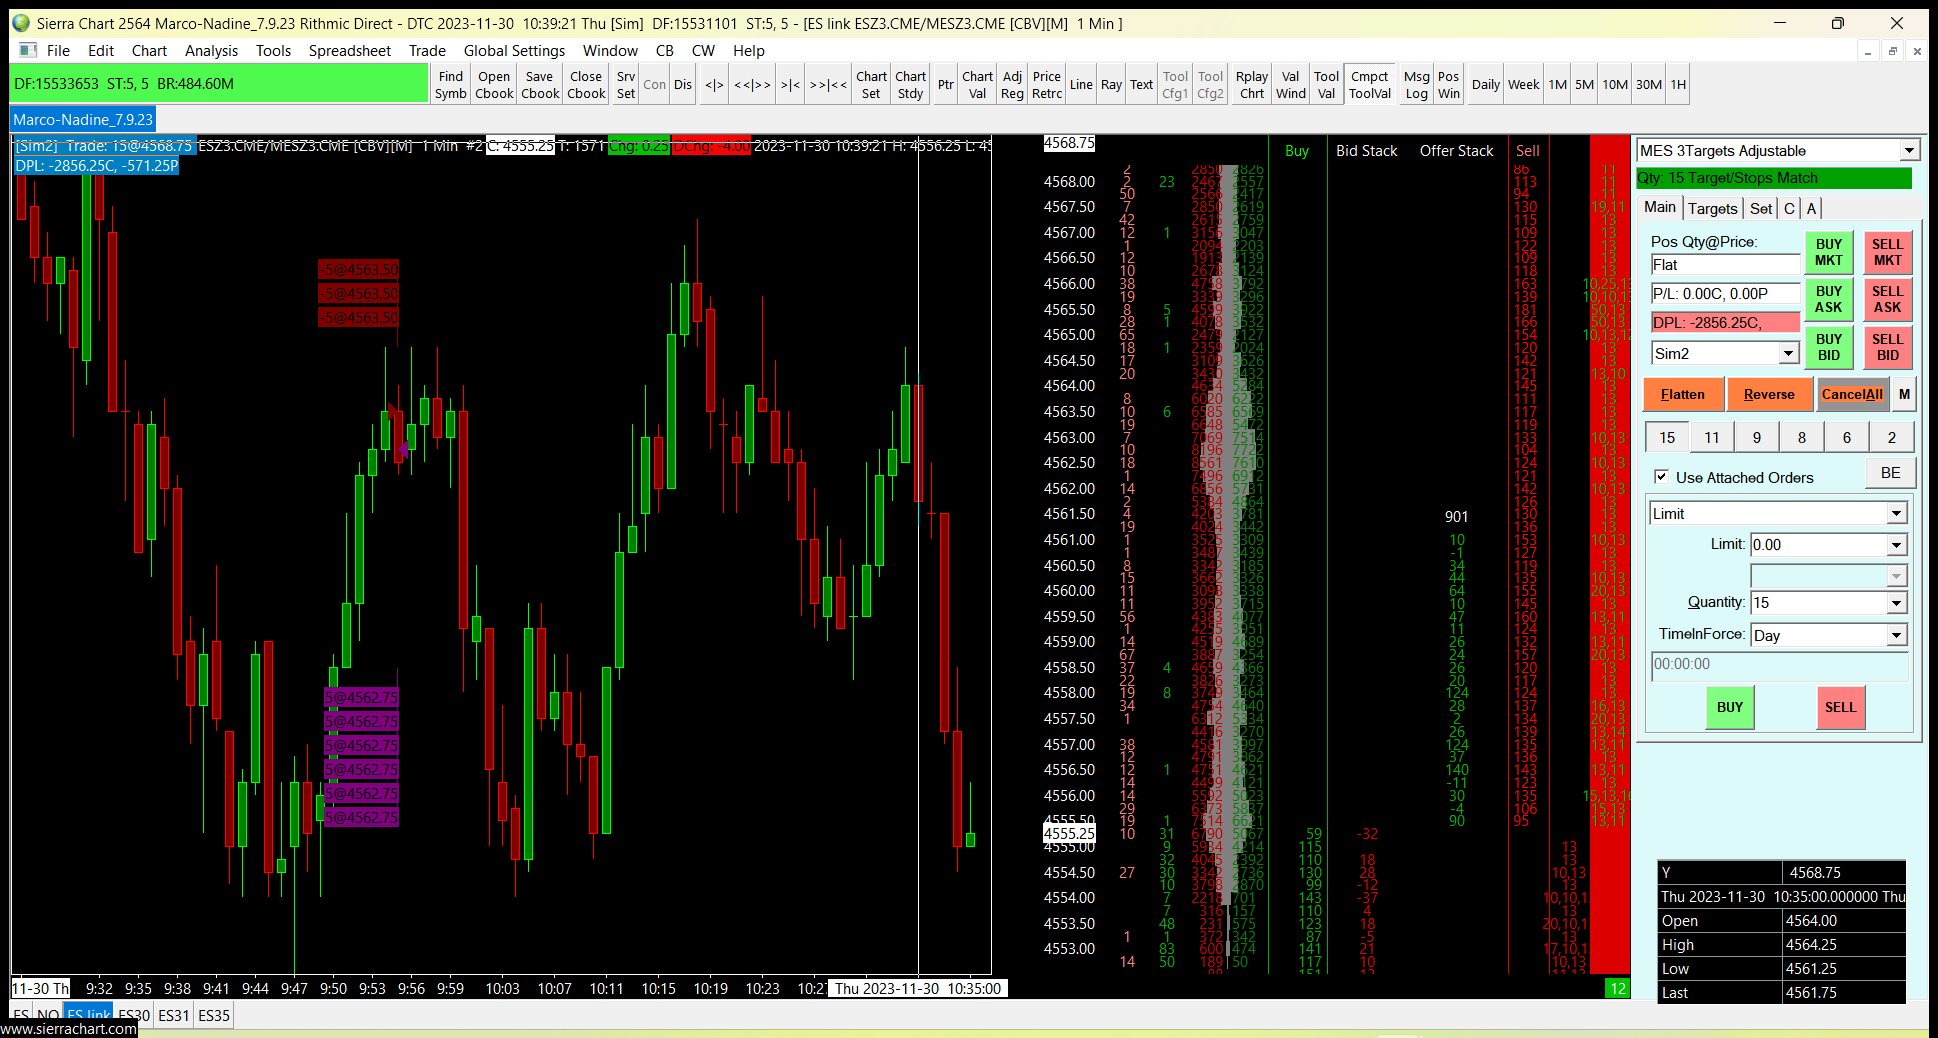The image size is (1938, 1038).
Task: Click the '<<|>>' toolbar button
Action: click(752, 85)
